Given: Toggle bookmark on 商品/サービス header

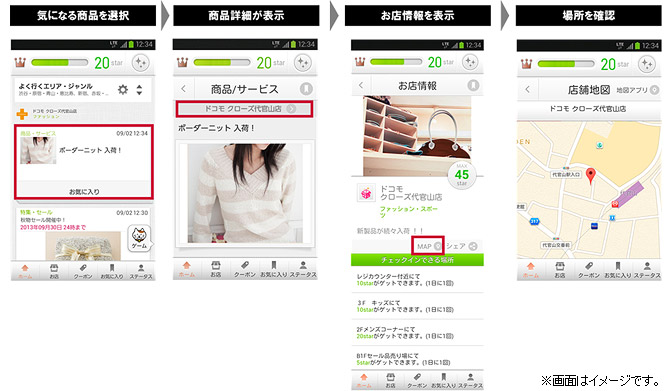Looking at the screenshot, I should coord(306,89).
